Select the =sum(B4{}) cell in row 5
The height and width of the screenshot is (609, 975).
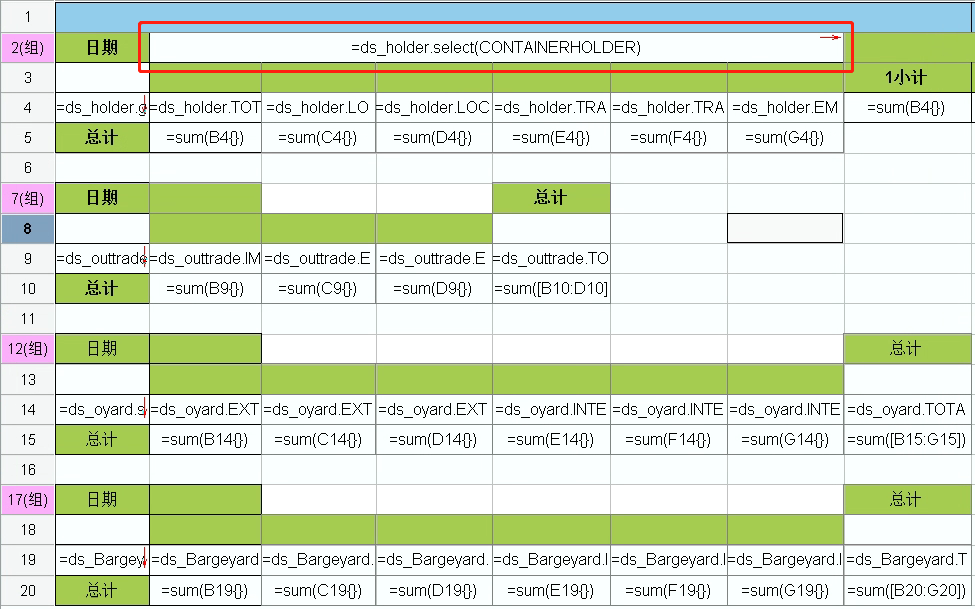point(205,137)
